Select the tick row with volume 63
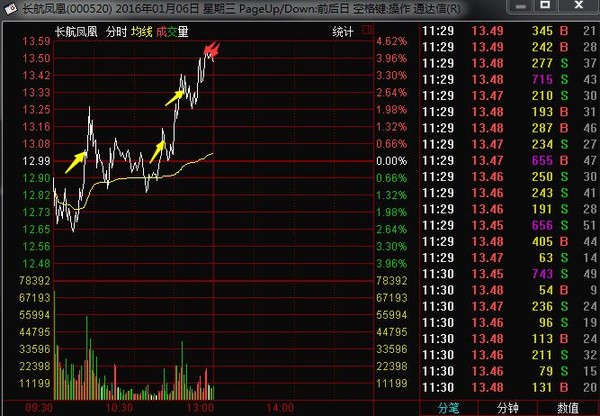This screenshot has height=416, width=600. click(x=510, y=258)
